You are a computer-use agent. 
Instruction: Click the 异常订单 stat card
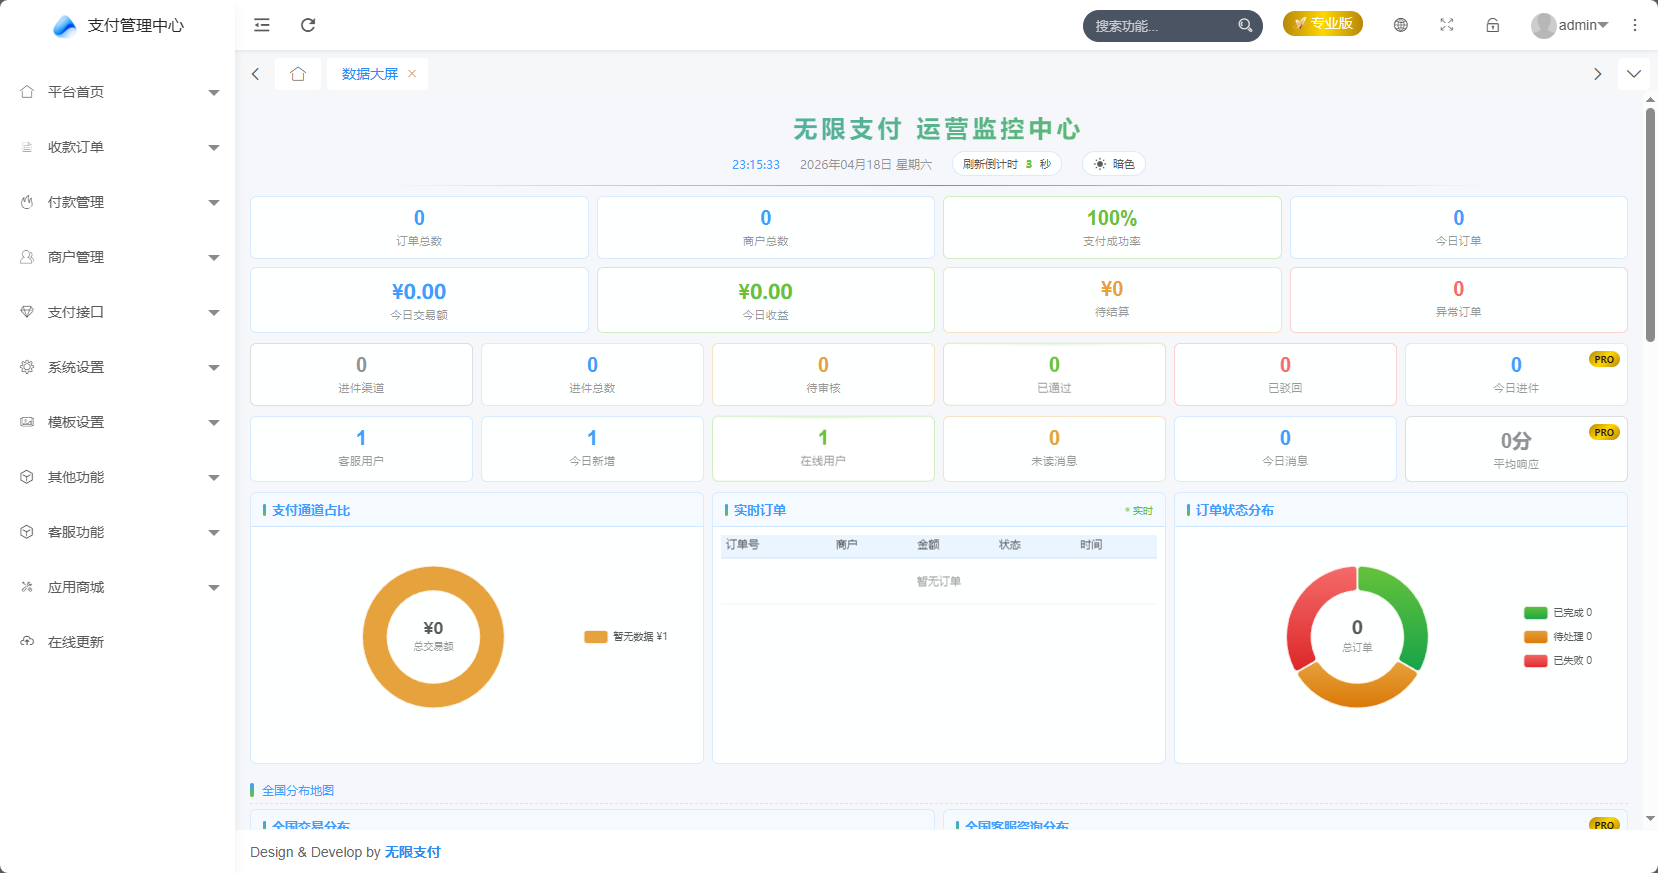coord(1459,300)
